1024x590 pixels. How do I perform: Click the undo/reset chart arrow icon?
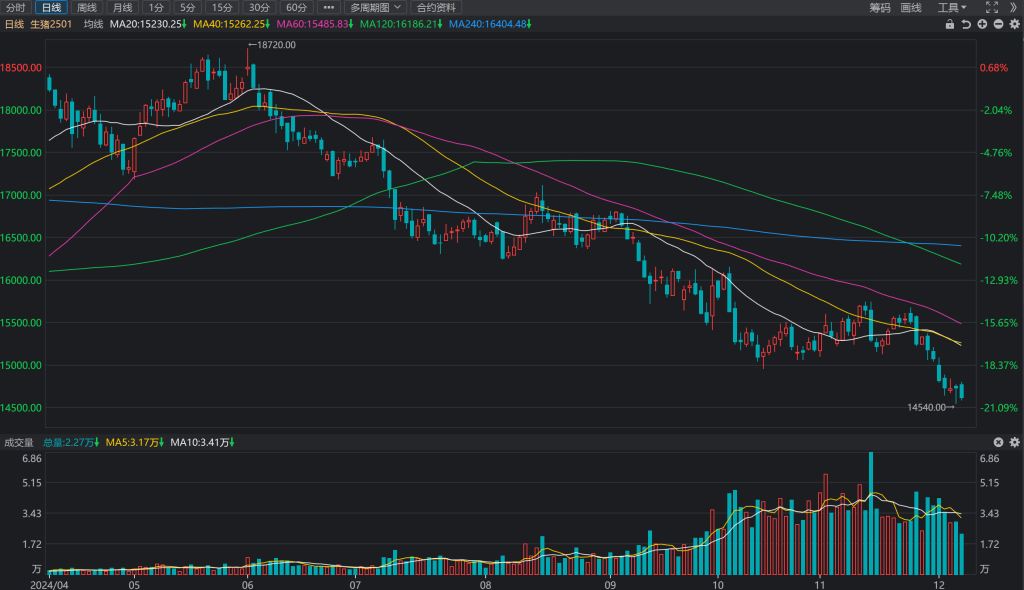pos(966,24)
